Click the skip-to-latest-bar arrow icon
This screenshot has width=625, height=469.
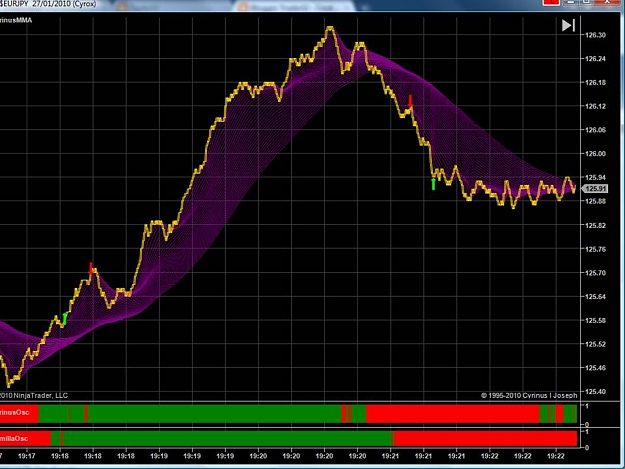[568, 26]
